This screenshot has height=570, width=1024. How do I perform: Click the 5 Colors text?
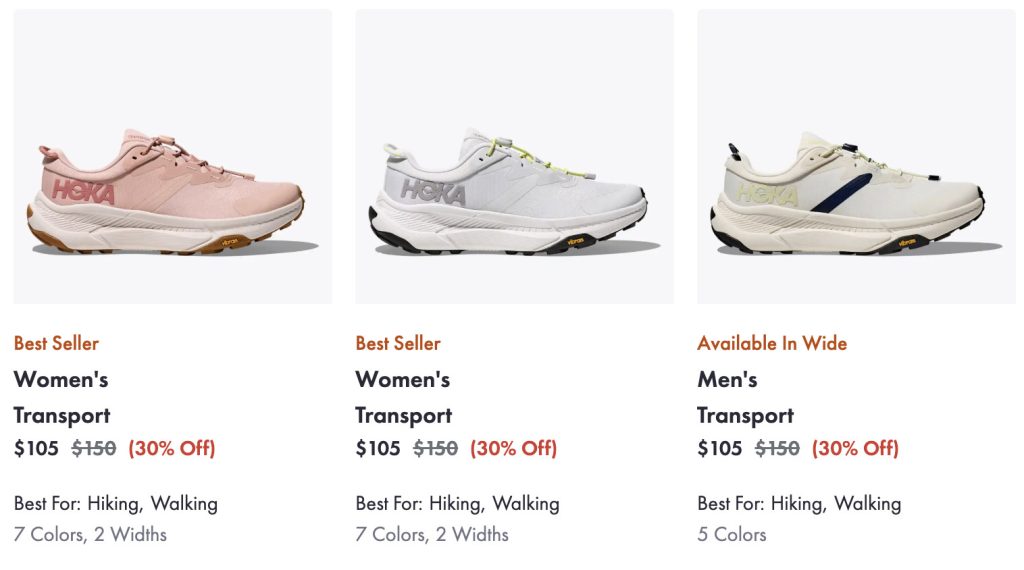(x=732, y=534)
